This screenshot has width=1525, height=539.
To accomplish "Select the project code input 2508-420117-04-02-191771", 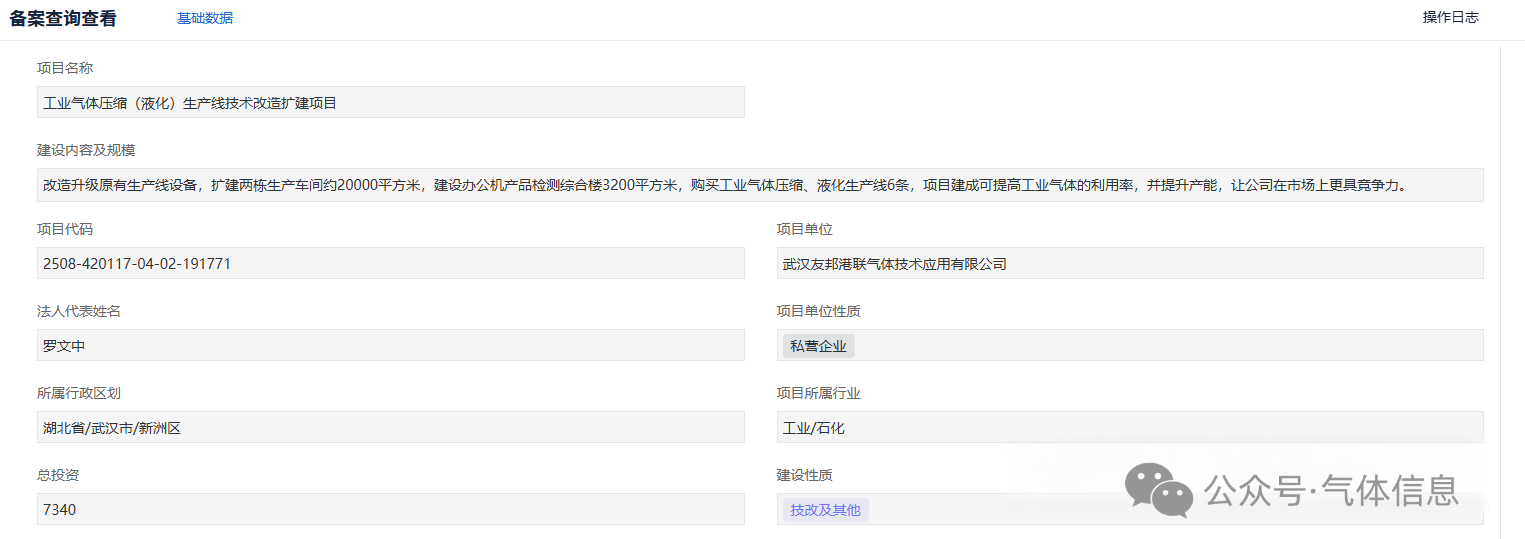I will tap(390, 264).
